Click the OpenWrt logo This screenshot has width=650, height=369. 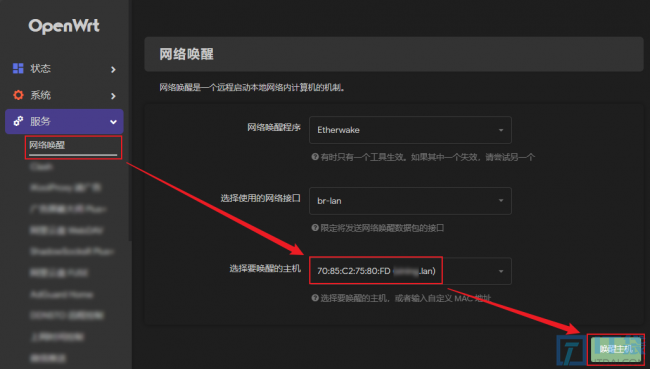[x=64, y=26]
